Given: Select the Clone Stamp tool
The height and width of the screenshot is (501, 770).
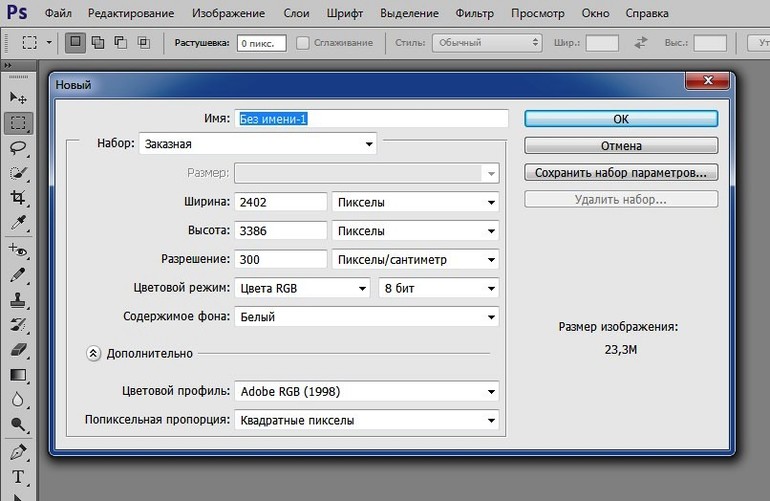Looking at the screenshot, I should [x=17, y=299].
